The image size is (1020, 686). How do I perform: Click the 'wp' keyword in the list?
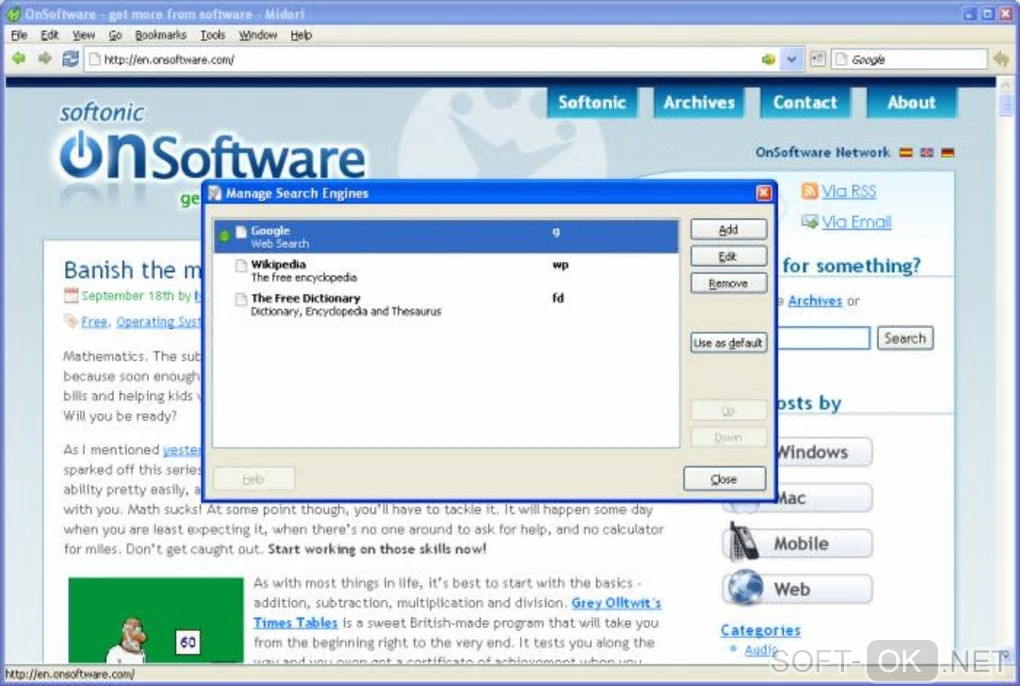(x=560, y=265)
